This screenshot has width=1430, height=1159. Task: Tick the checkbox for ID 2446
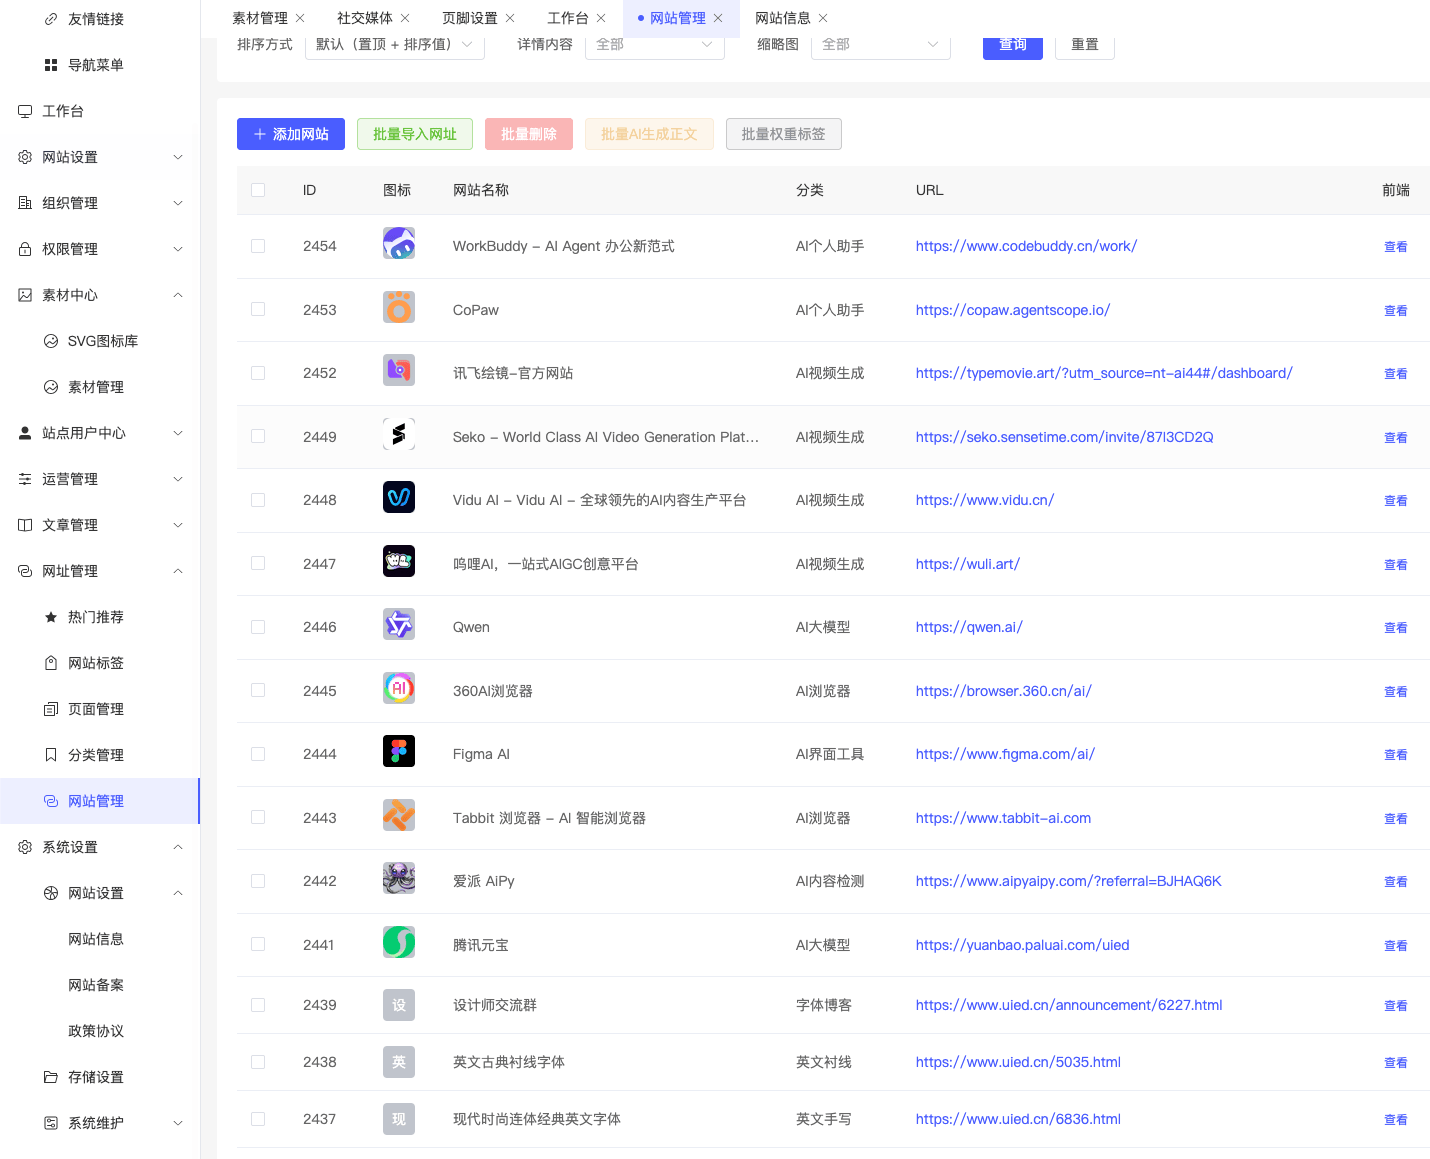(x=258, y=627)
